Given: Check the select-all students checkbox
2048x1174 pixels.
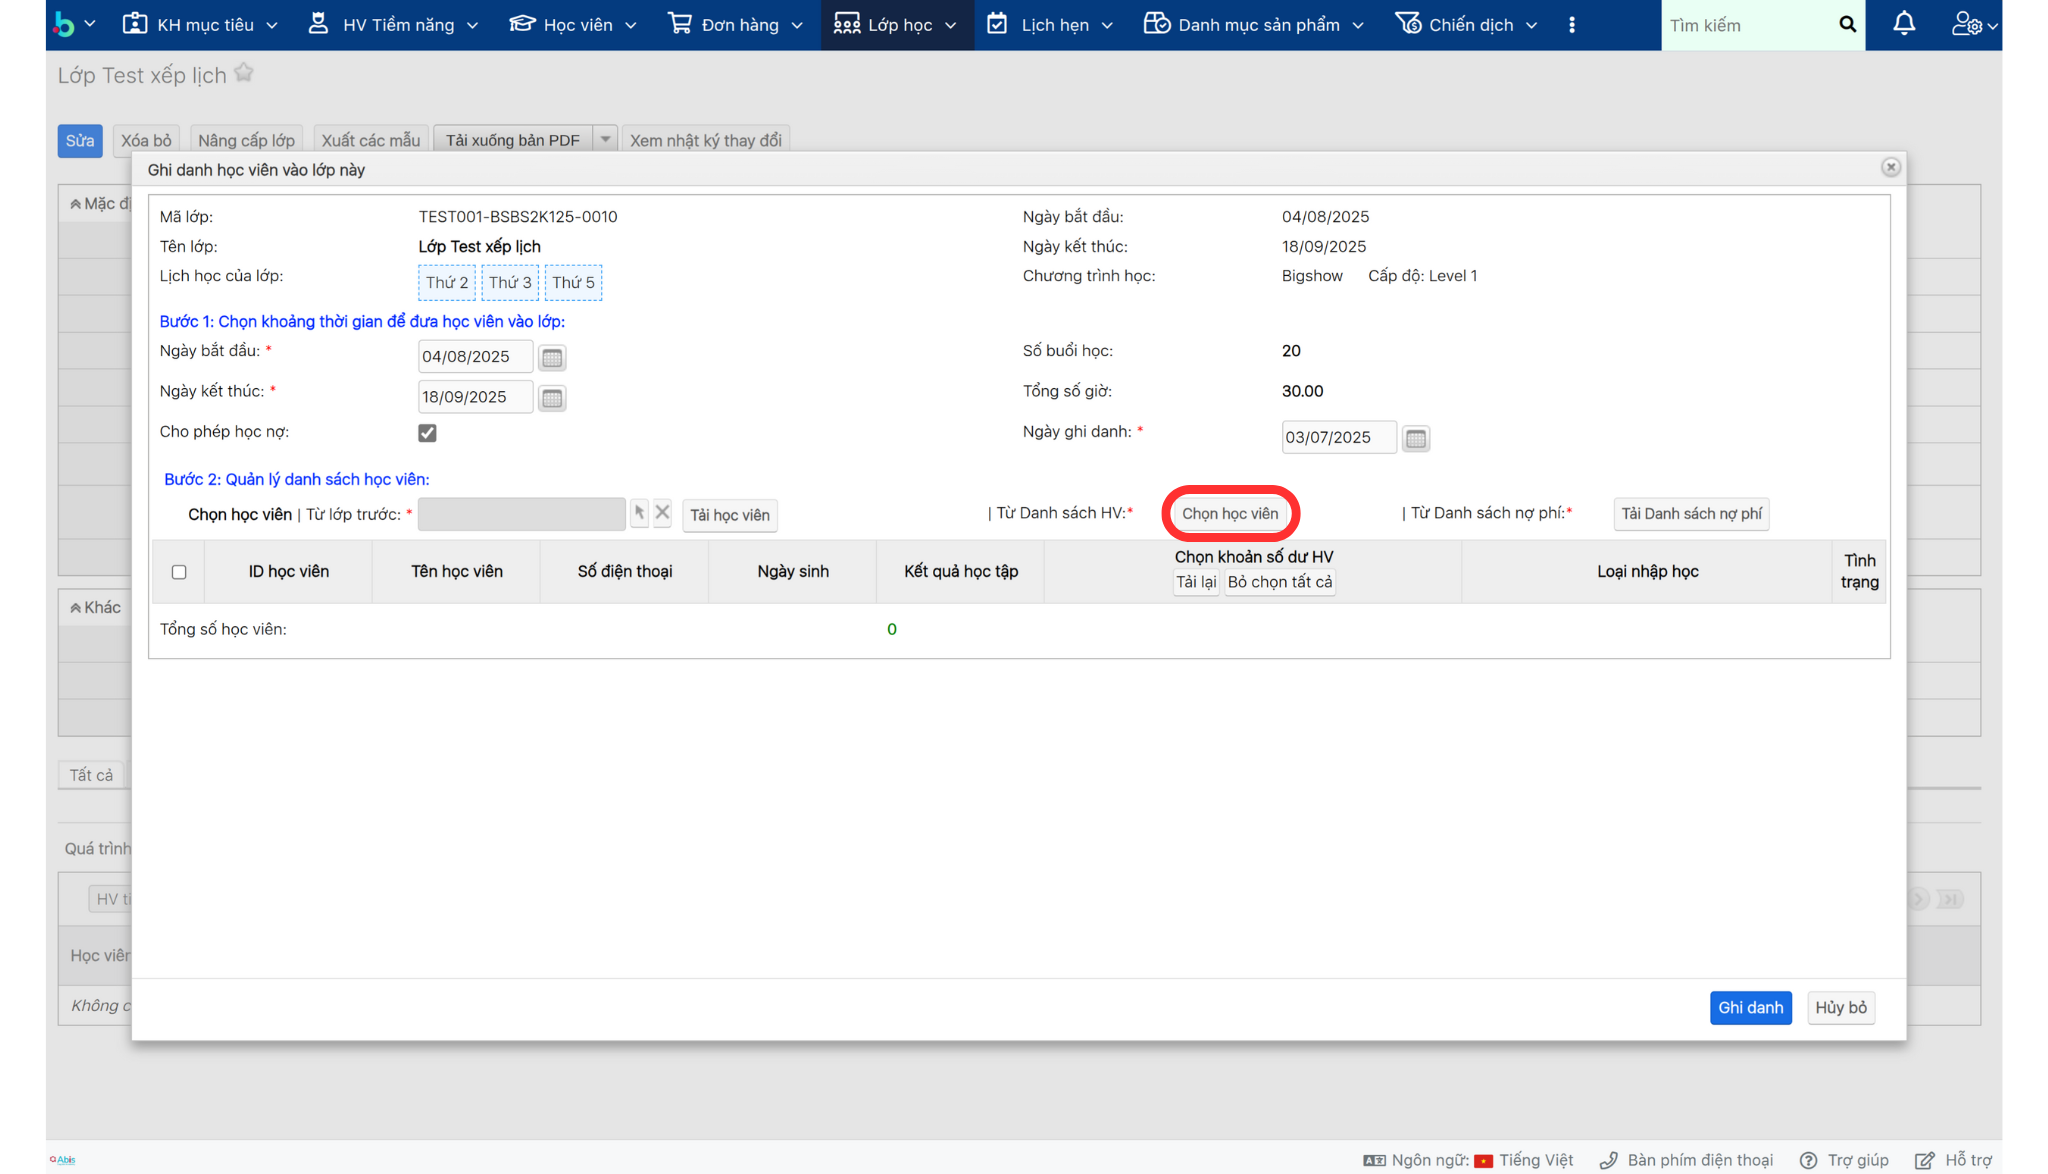Looking at the screenshot, I should coord(179,572).
